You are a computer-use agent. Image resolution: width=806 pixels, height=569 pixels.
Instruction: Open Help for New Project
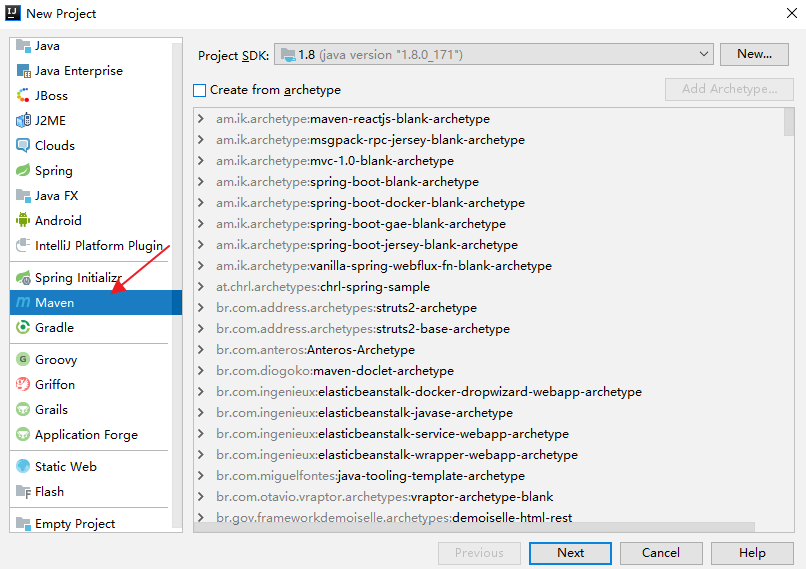pos(752,553)
